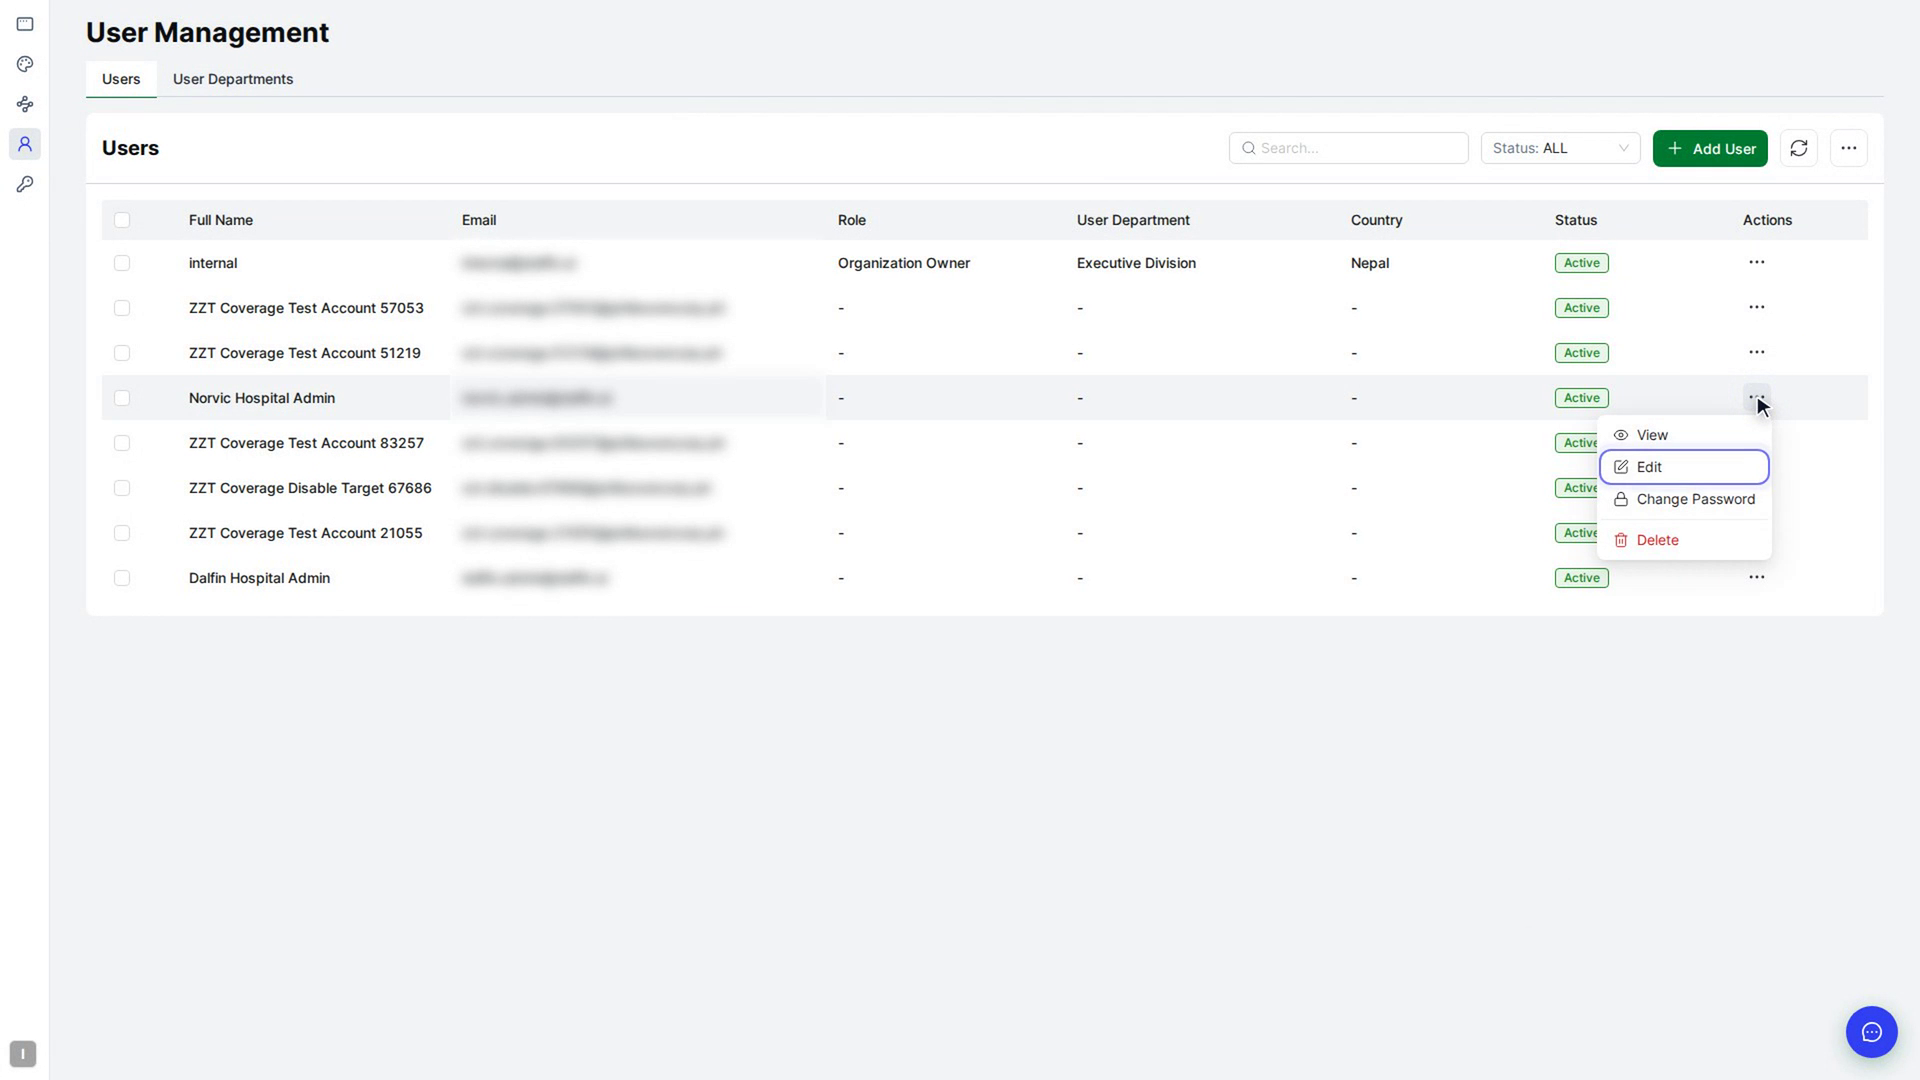
Task: Open the Status: ALL dropdown
Action: coord(1560,148)
